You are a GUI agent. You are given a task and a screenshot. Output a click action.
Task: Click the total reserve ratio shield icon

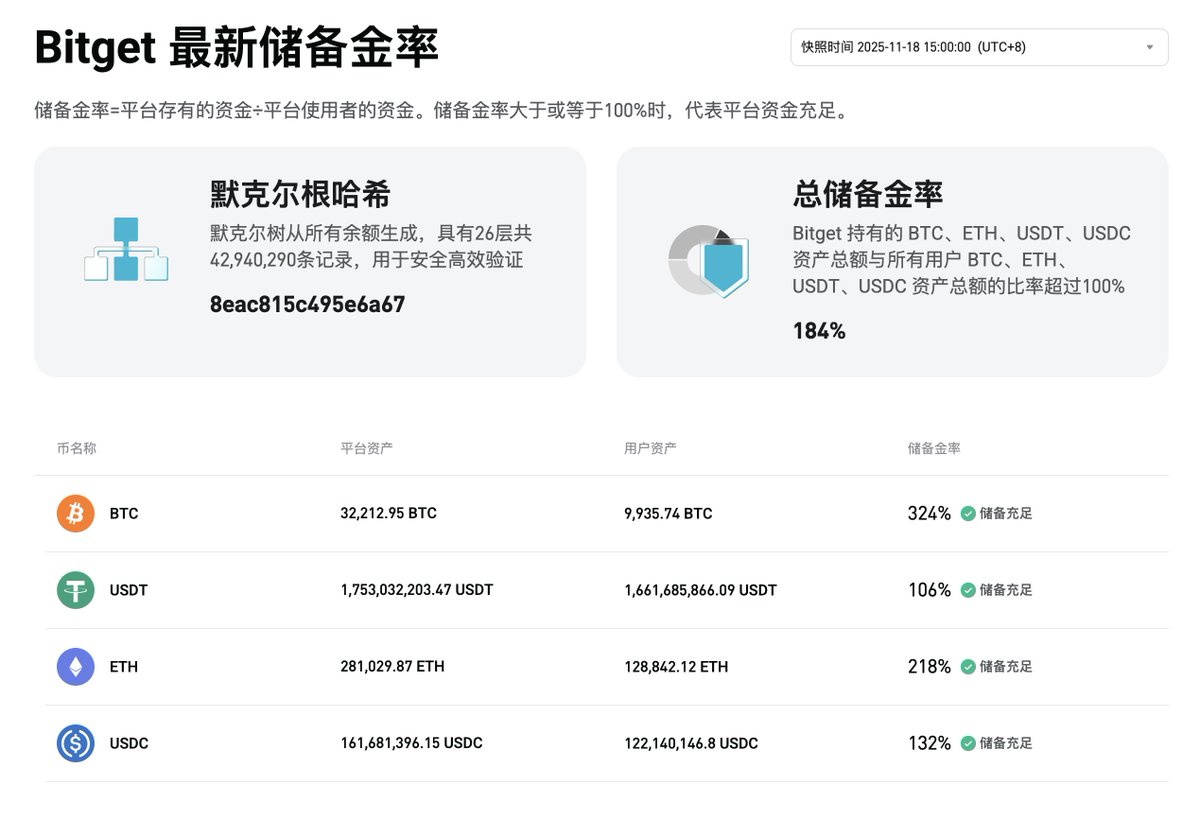pyautogui.click(x=710, y=260)
